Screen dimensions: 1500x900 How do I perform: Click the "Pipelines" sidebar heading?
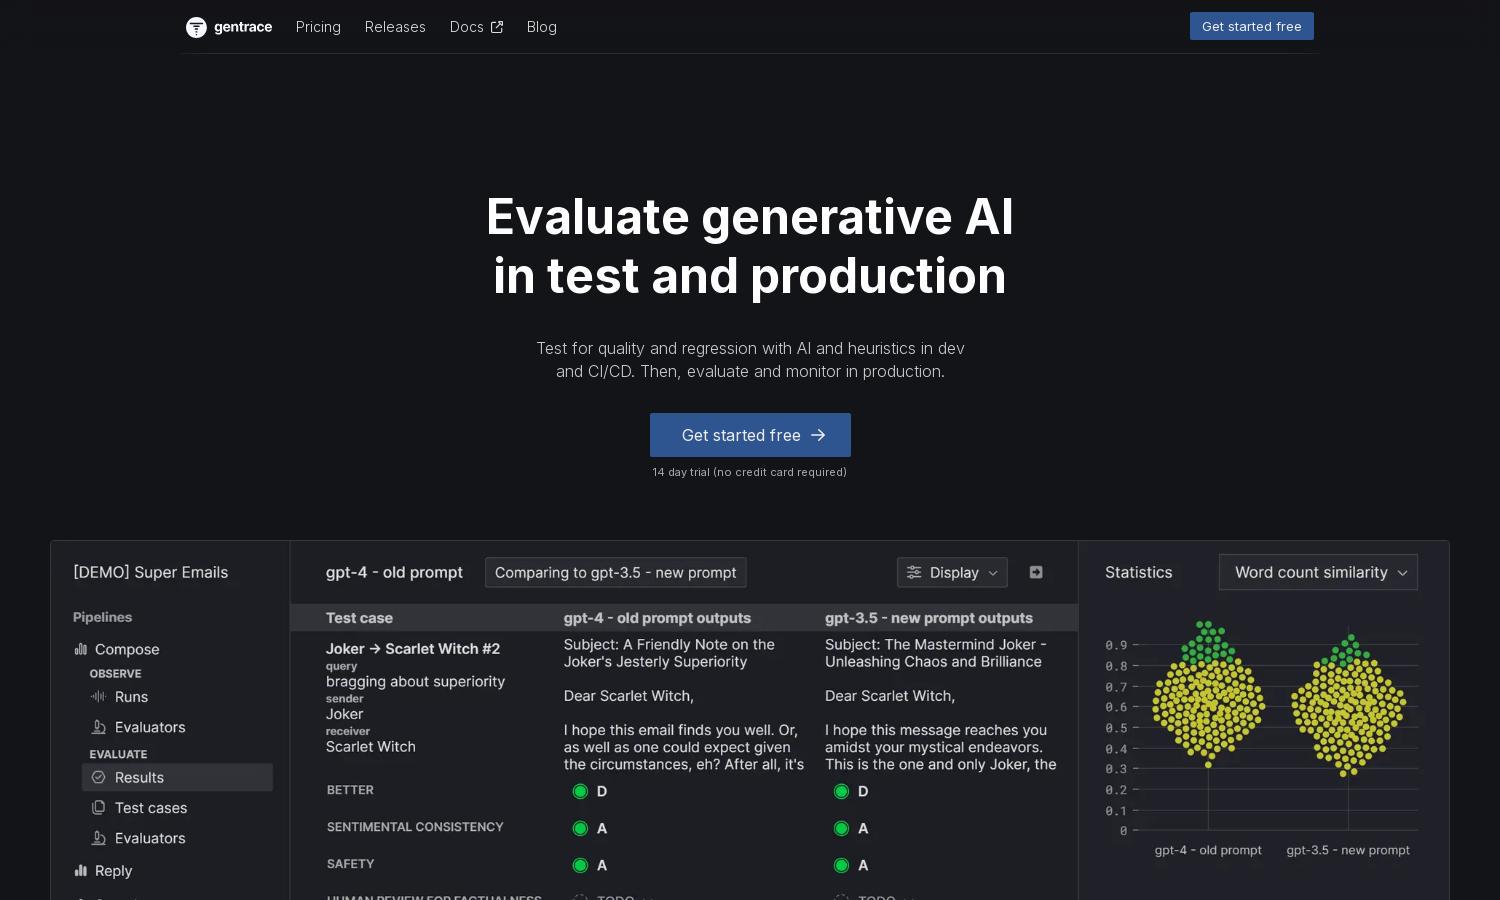coord(103,617)
